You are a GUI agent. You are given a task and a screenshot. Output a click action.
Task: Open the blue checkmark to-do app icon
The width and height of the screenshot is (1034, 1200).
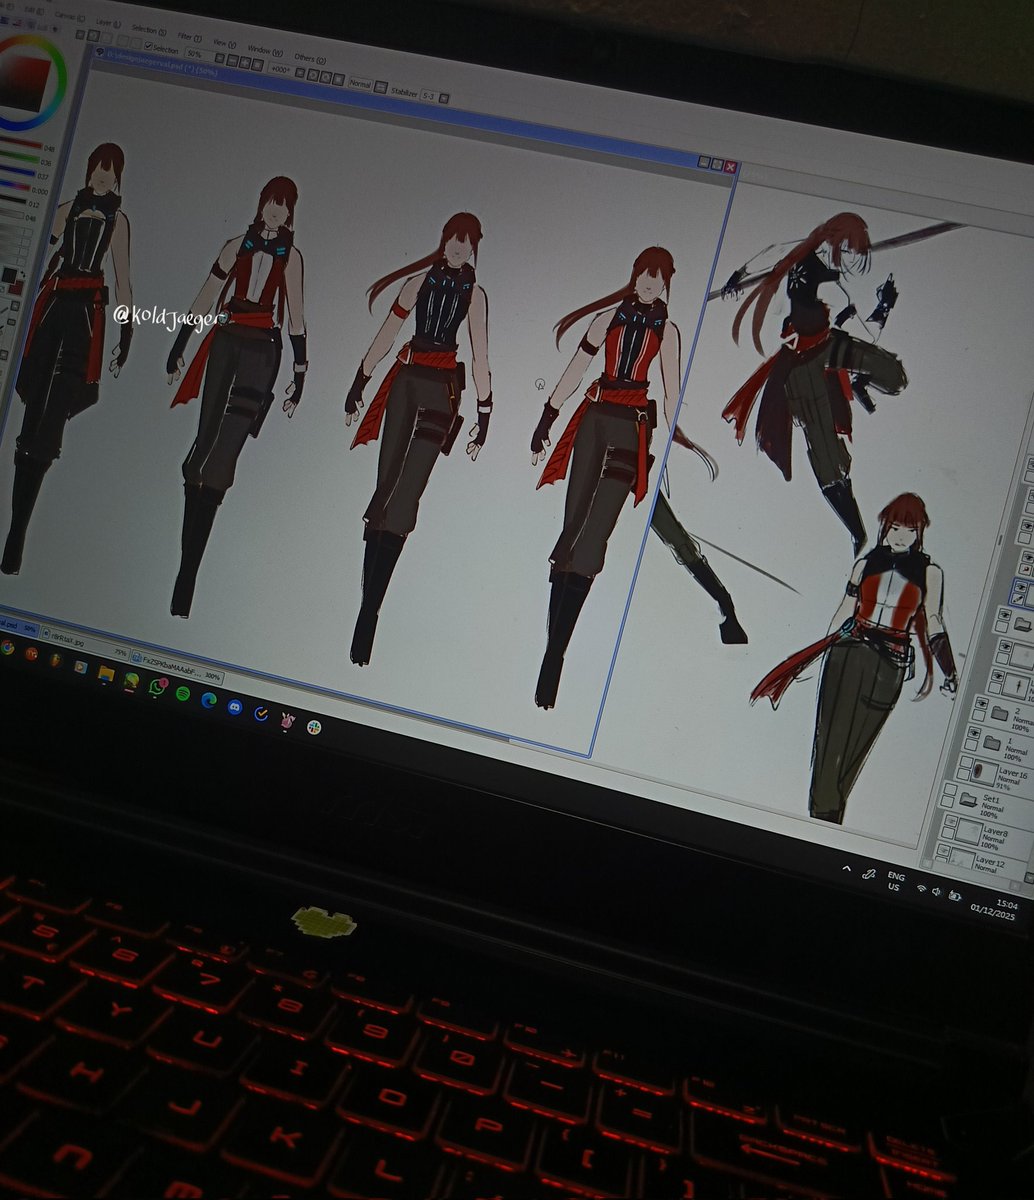[261, 713]
